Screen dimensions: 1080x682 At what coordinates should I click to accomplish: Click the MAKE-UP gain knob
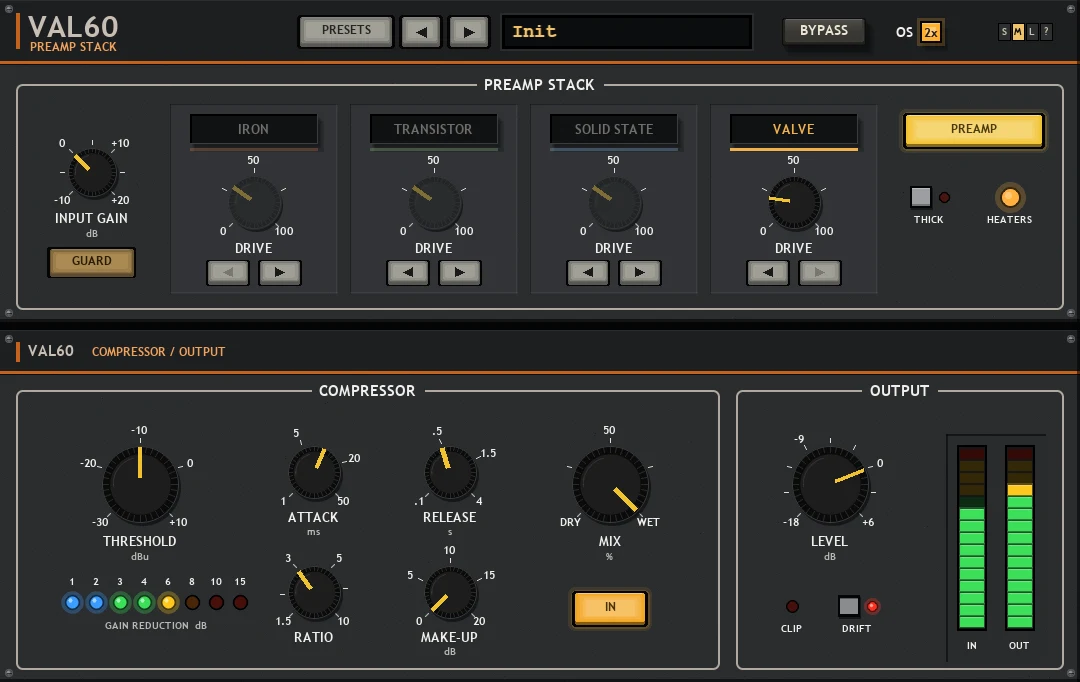[x=451, y=592]
